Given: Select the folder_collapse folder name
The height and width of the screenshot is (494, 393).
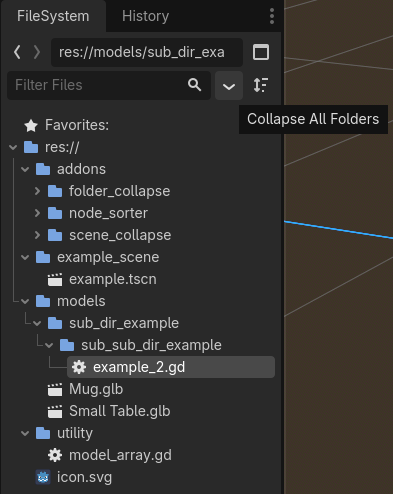Looking at the screenshot, I should click(120, 191).
